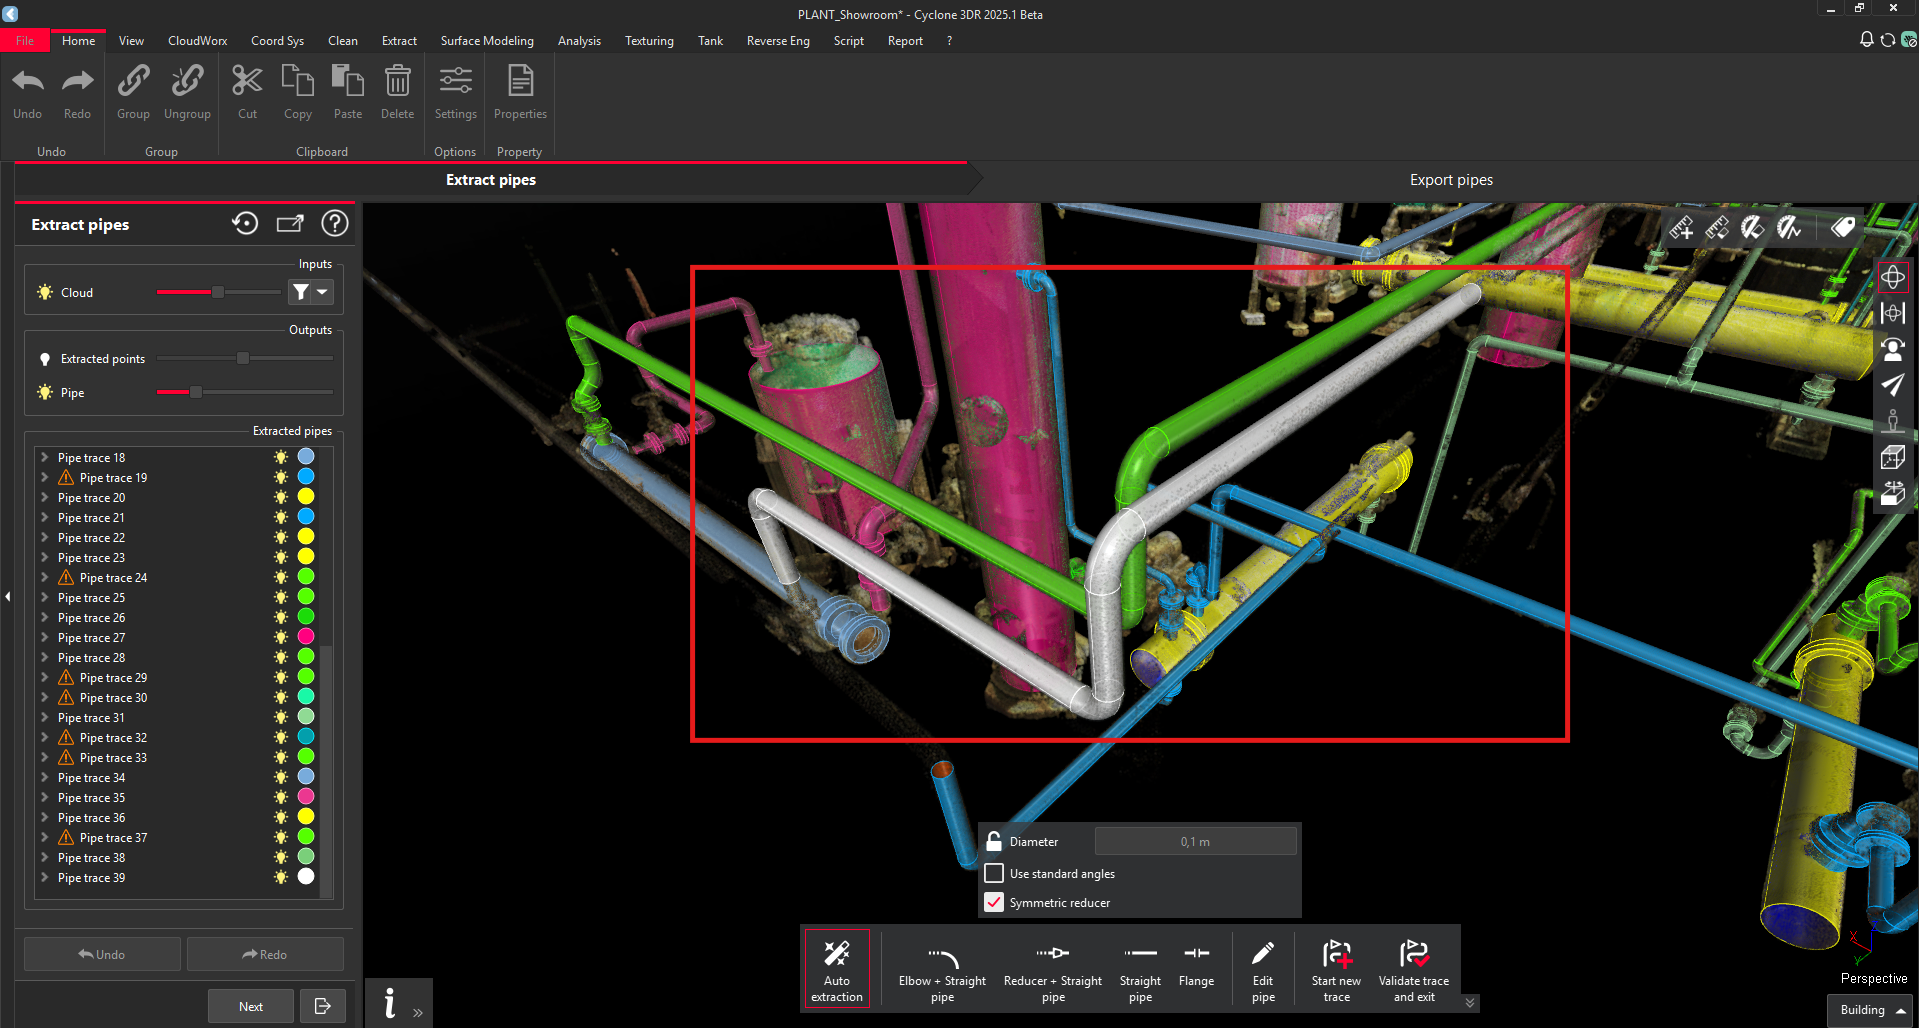This screenshot has height=1028, width=1919.
Task: Open the Building navigation mode dropdown
Action: tap(1871, 1010)
